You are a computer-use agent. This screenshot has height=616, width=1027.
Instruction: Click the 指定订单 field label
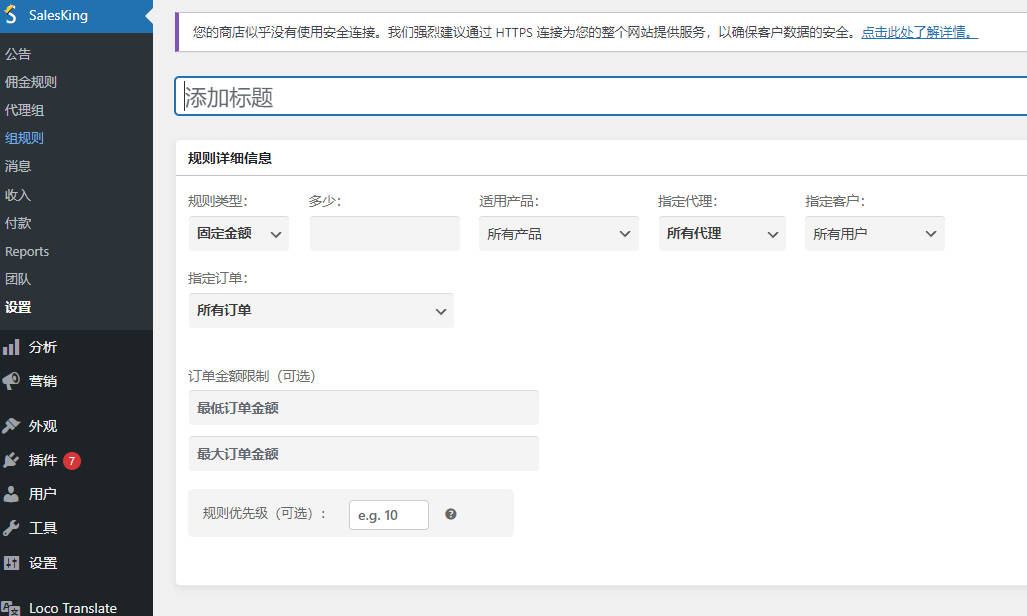[x=218, y=279]
